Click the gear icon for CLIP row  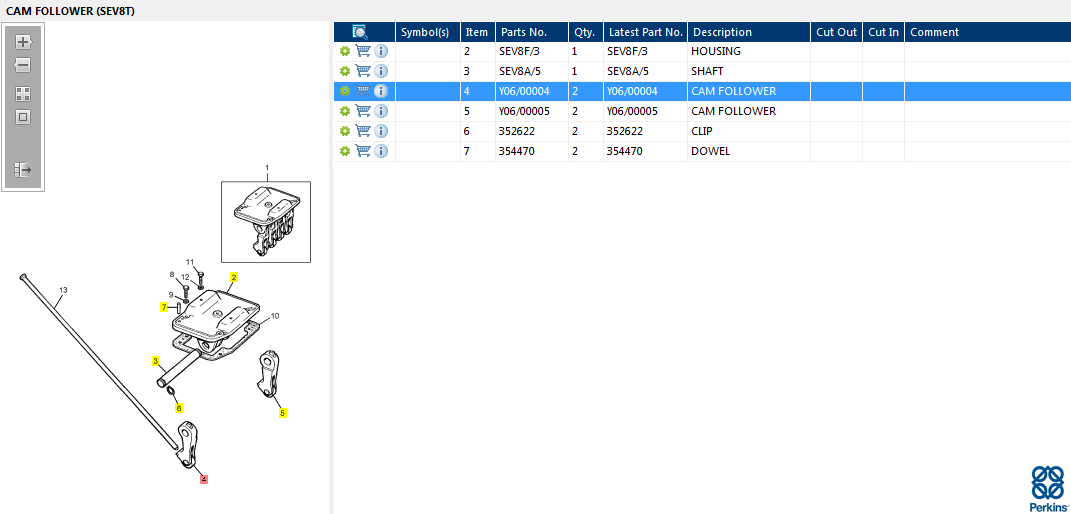[x=345, y=131]
